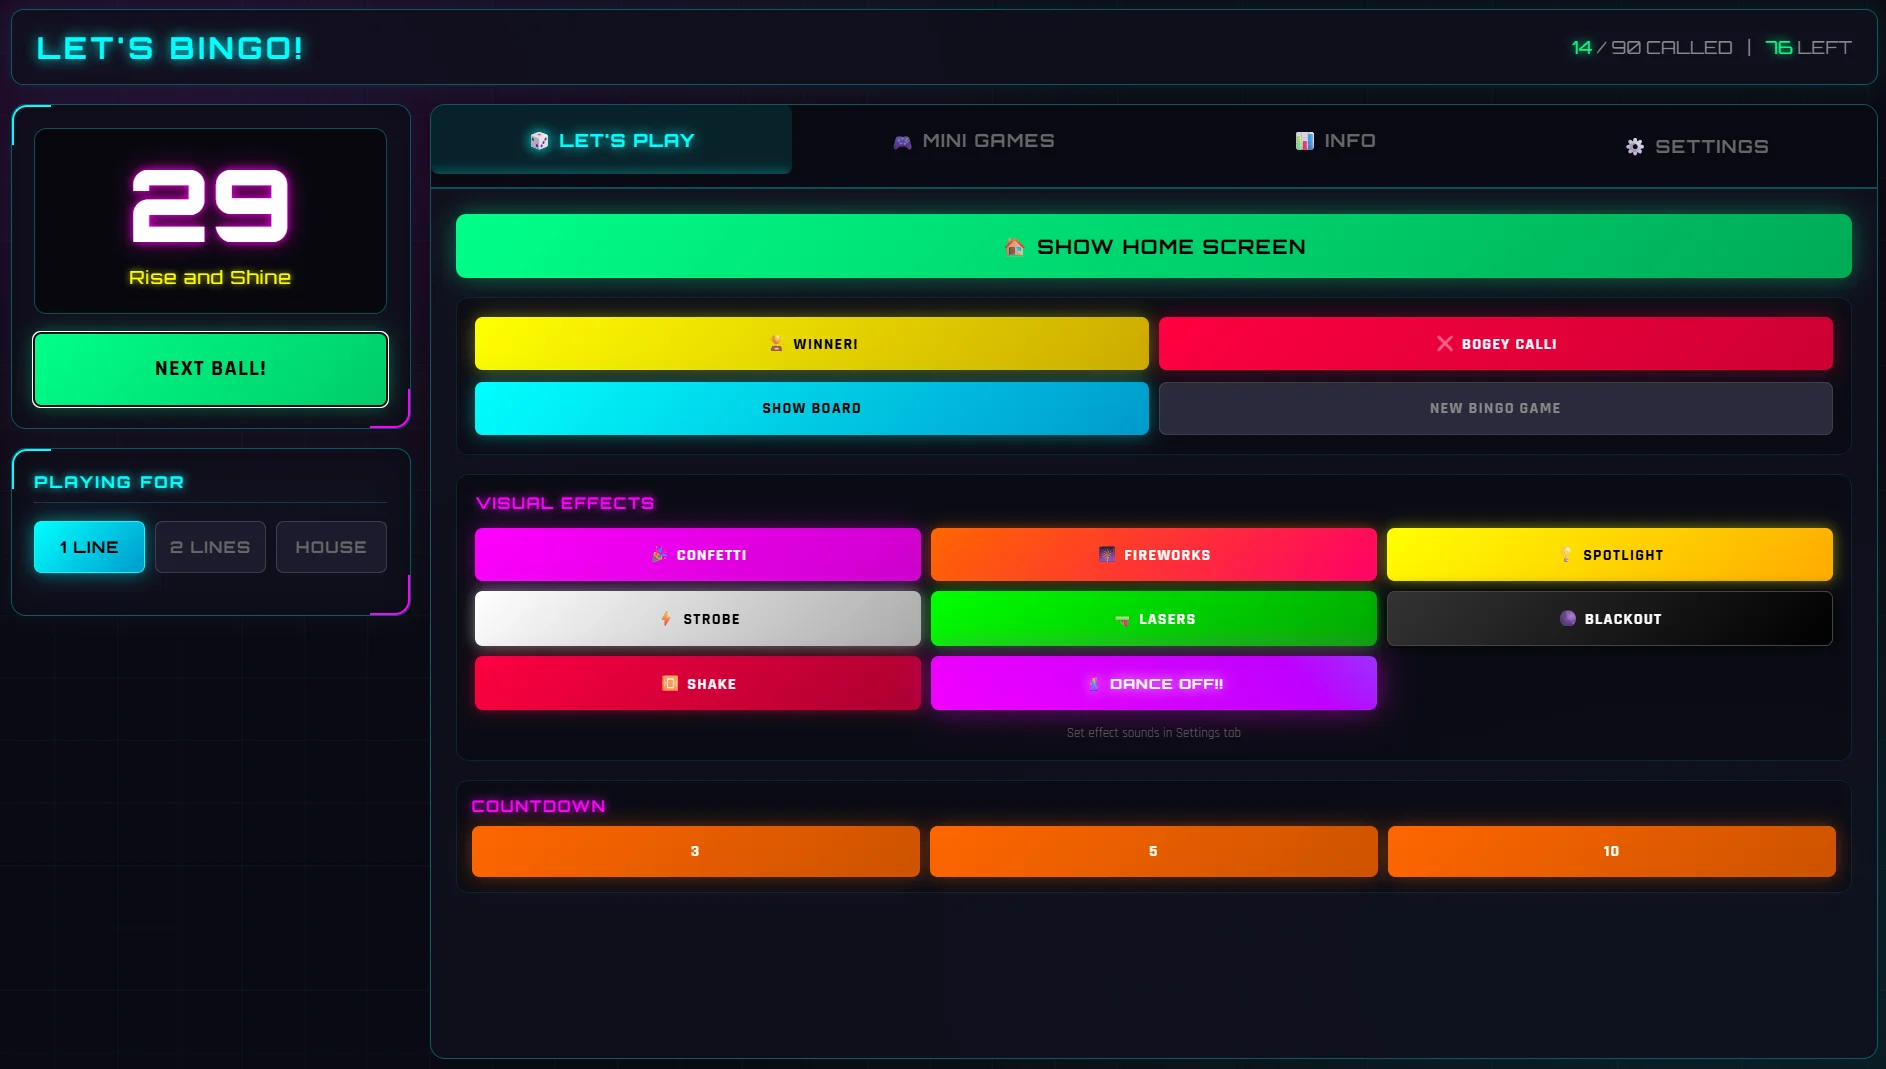Switch to the Mini Games tab
1886x1069 pixels.
[x=973, y=141]
